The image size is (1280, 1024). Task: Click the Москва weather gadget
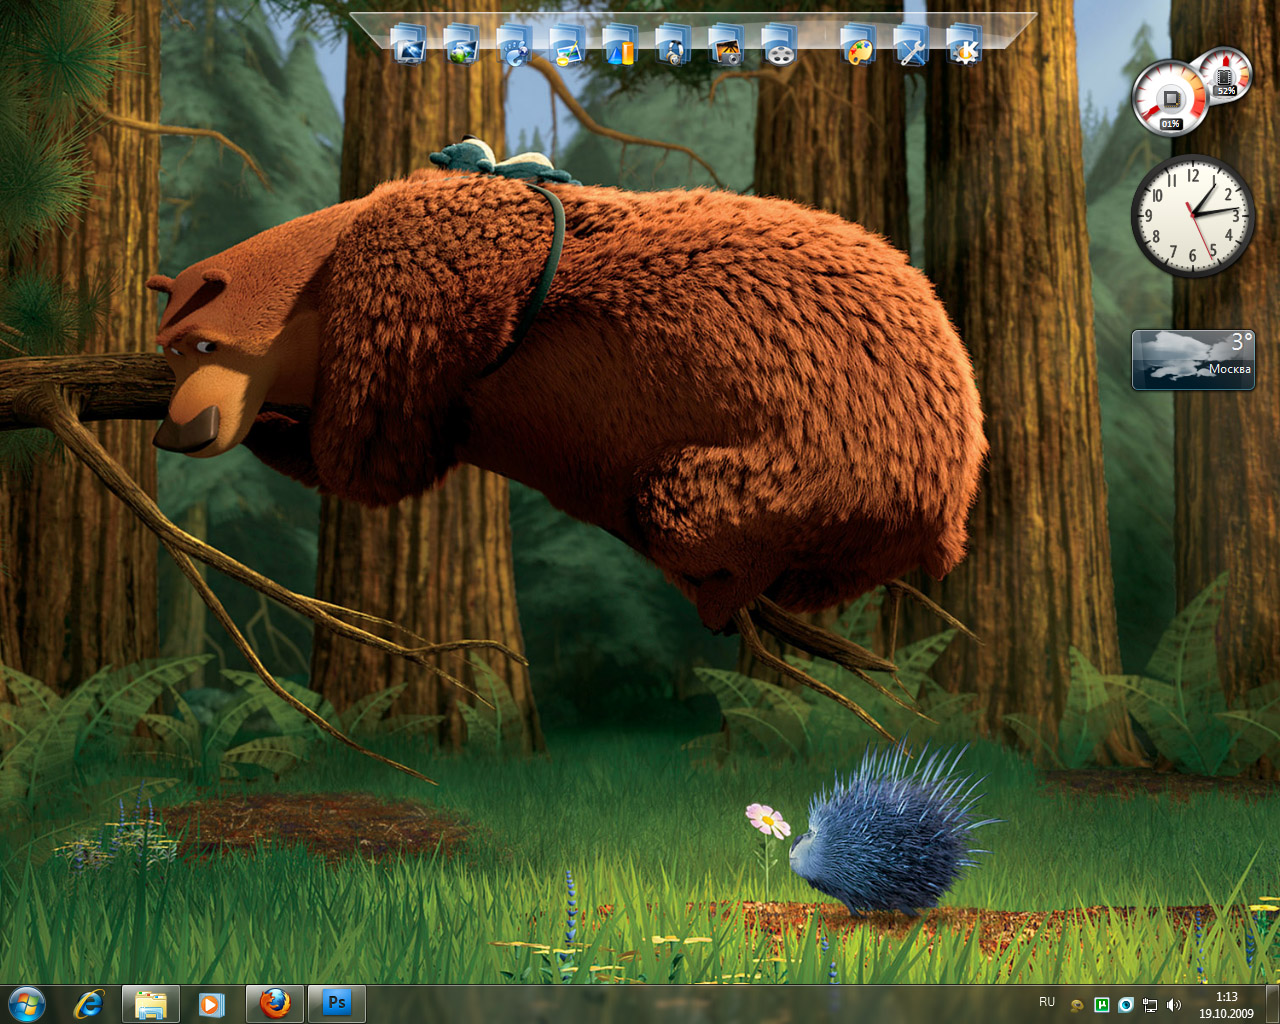(1193, 360)
